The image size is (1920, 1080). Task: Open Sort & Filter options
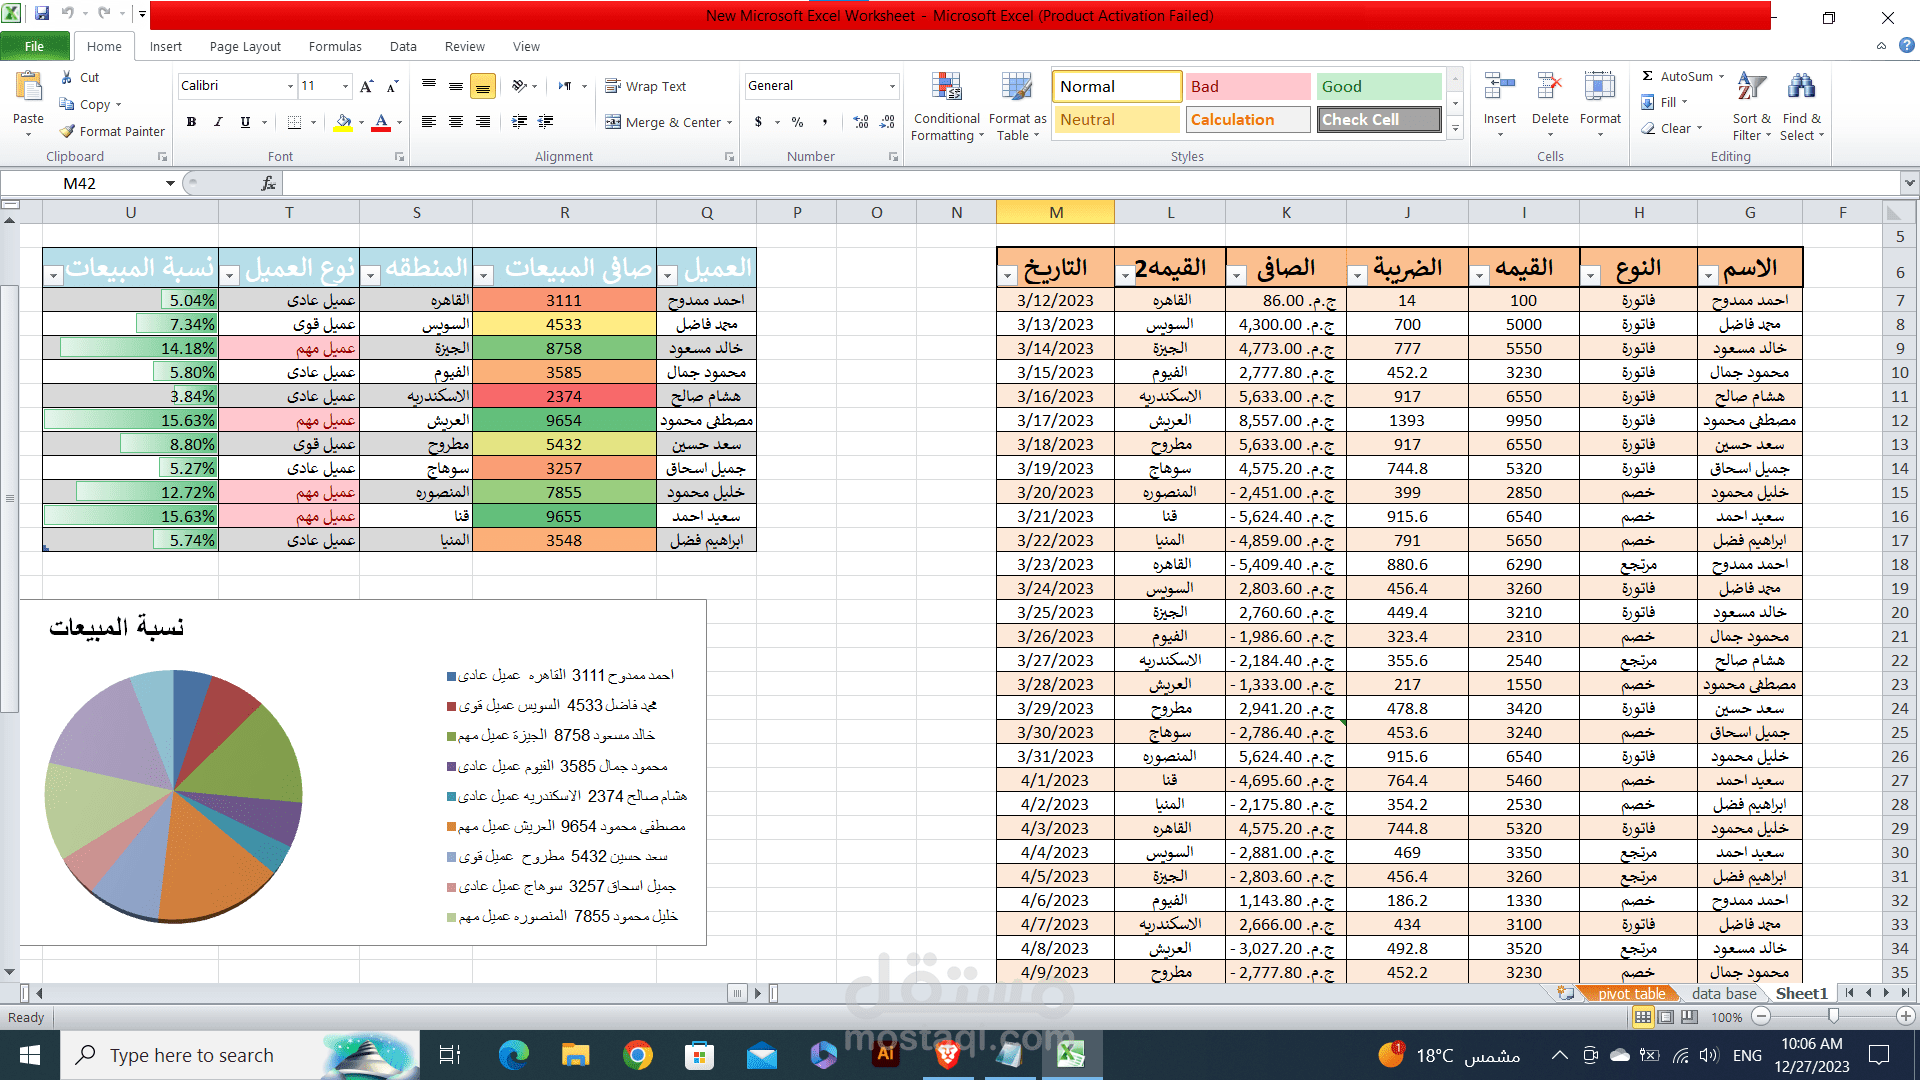point(1752,107)
